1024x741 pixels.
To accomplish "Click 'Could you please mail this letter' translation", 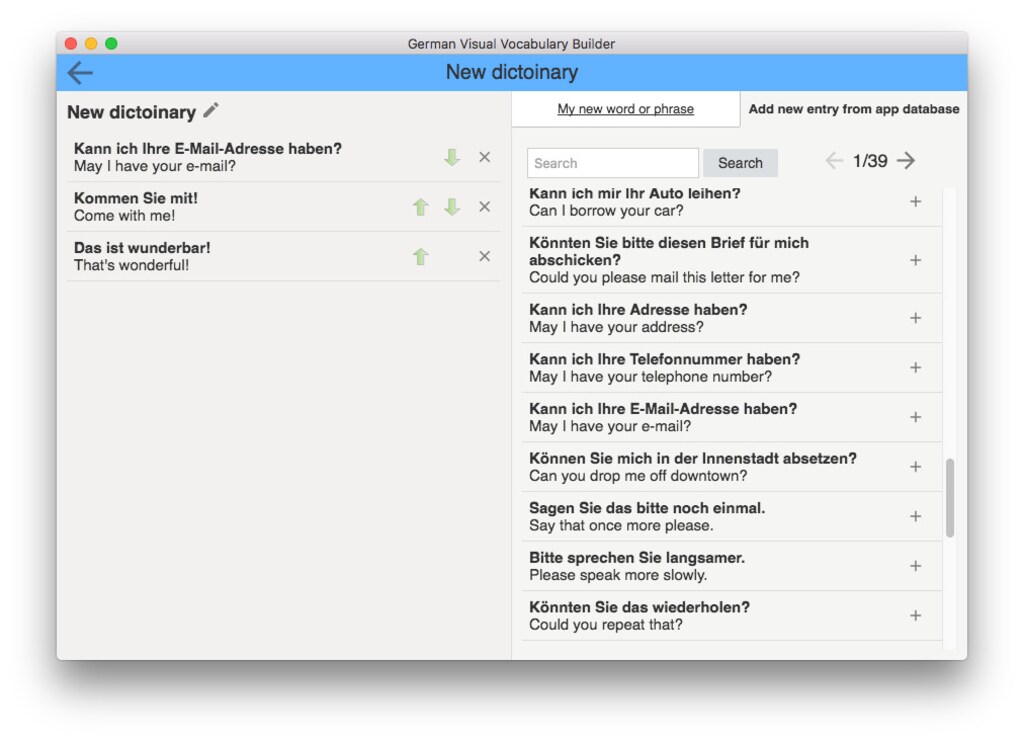I will pyautogui.click(x=664, y=277).
